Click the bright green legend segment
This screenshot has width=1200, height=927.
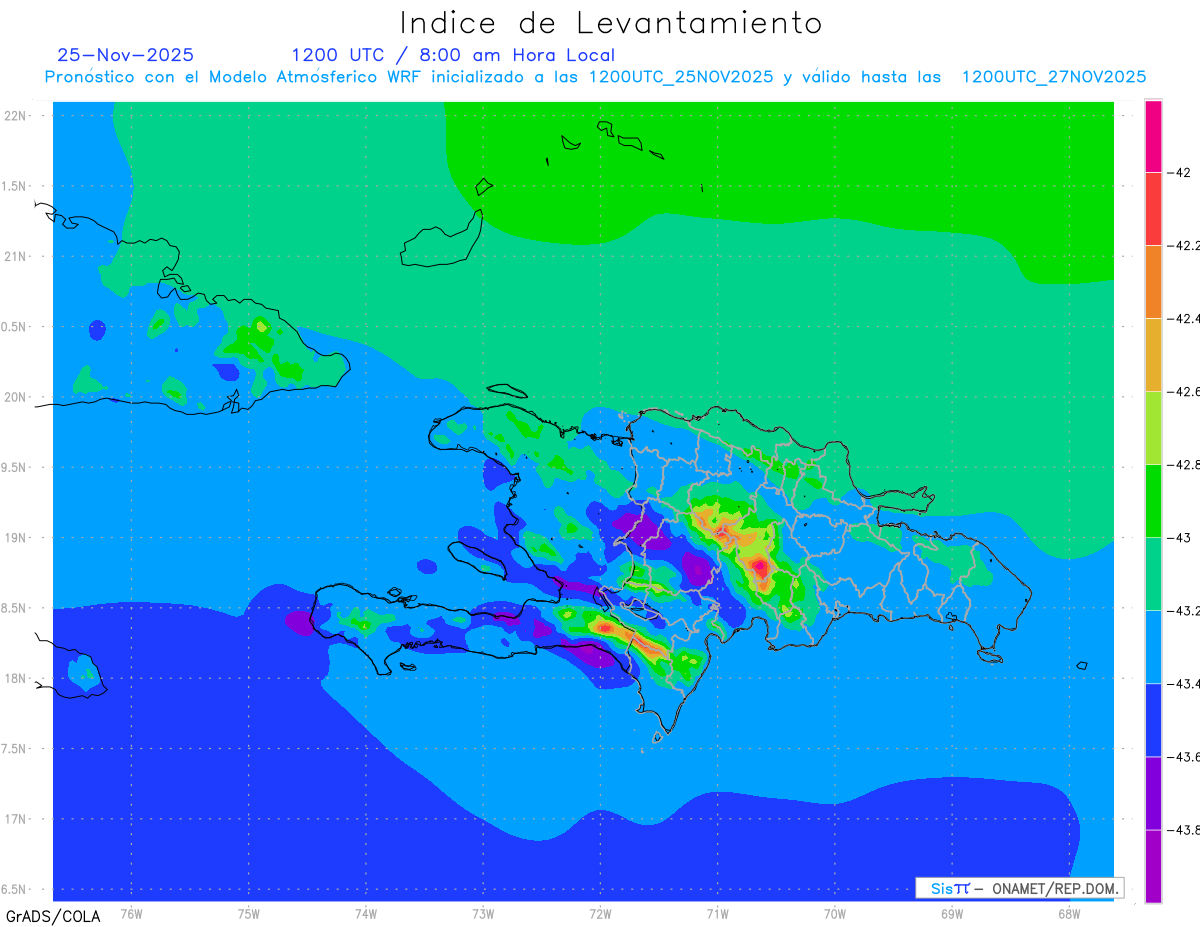point(1153,500)
